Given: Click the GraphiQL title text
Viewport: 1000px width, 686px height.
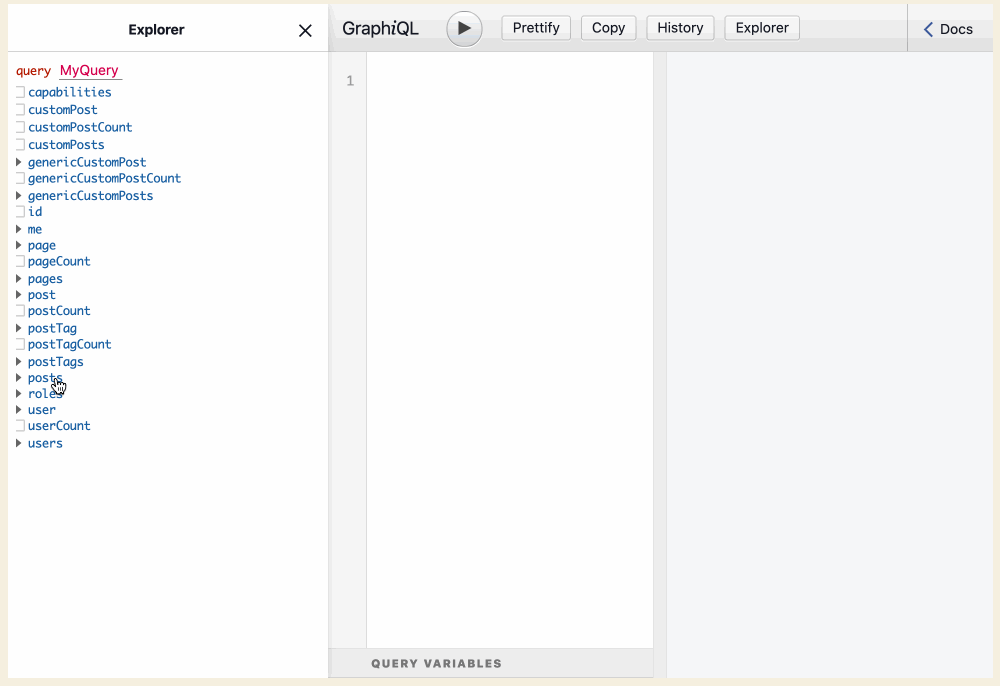Looking at the screenshot, I should 381,29.
